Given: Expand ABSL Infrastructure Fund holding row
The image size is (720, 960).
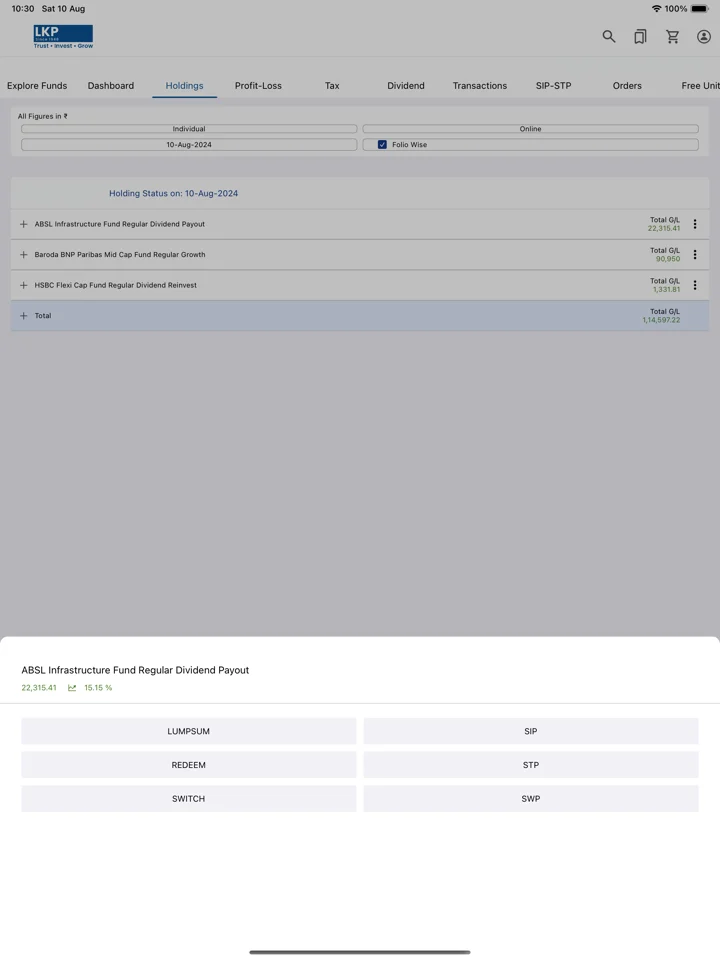Looking at the screenshot, I should (23, 224).
